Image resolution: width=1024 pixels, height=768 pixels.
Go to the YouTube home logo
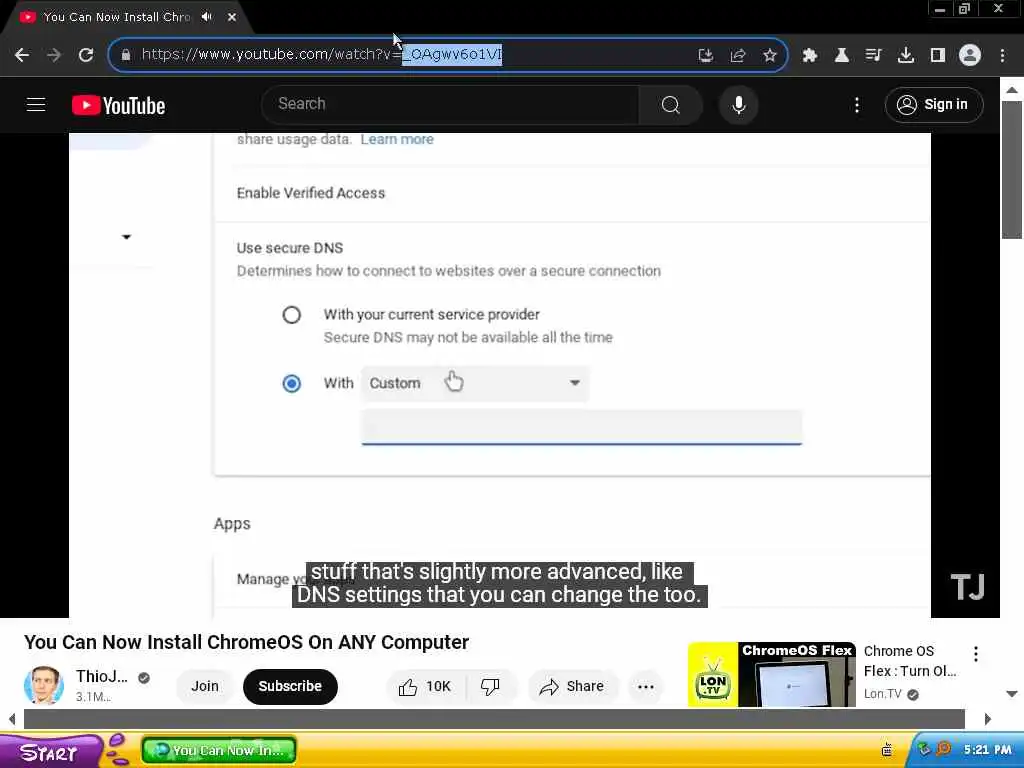pos(118,105)
